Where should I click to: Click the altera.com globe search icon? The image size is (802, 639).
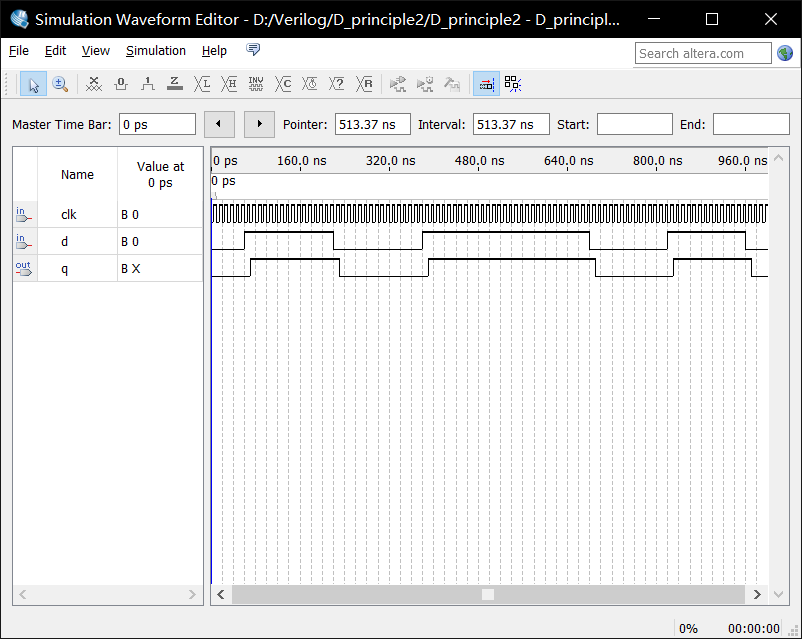[x=785, y=53]
